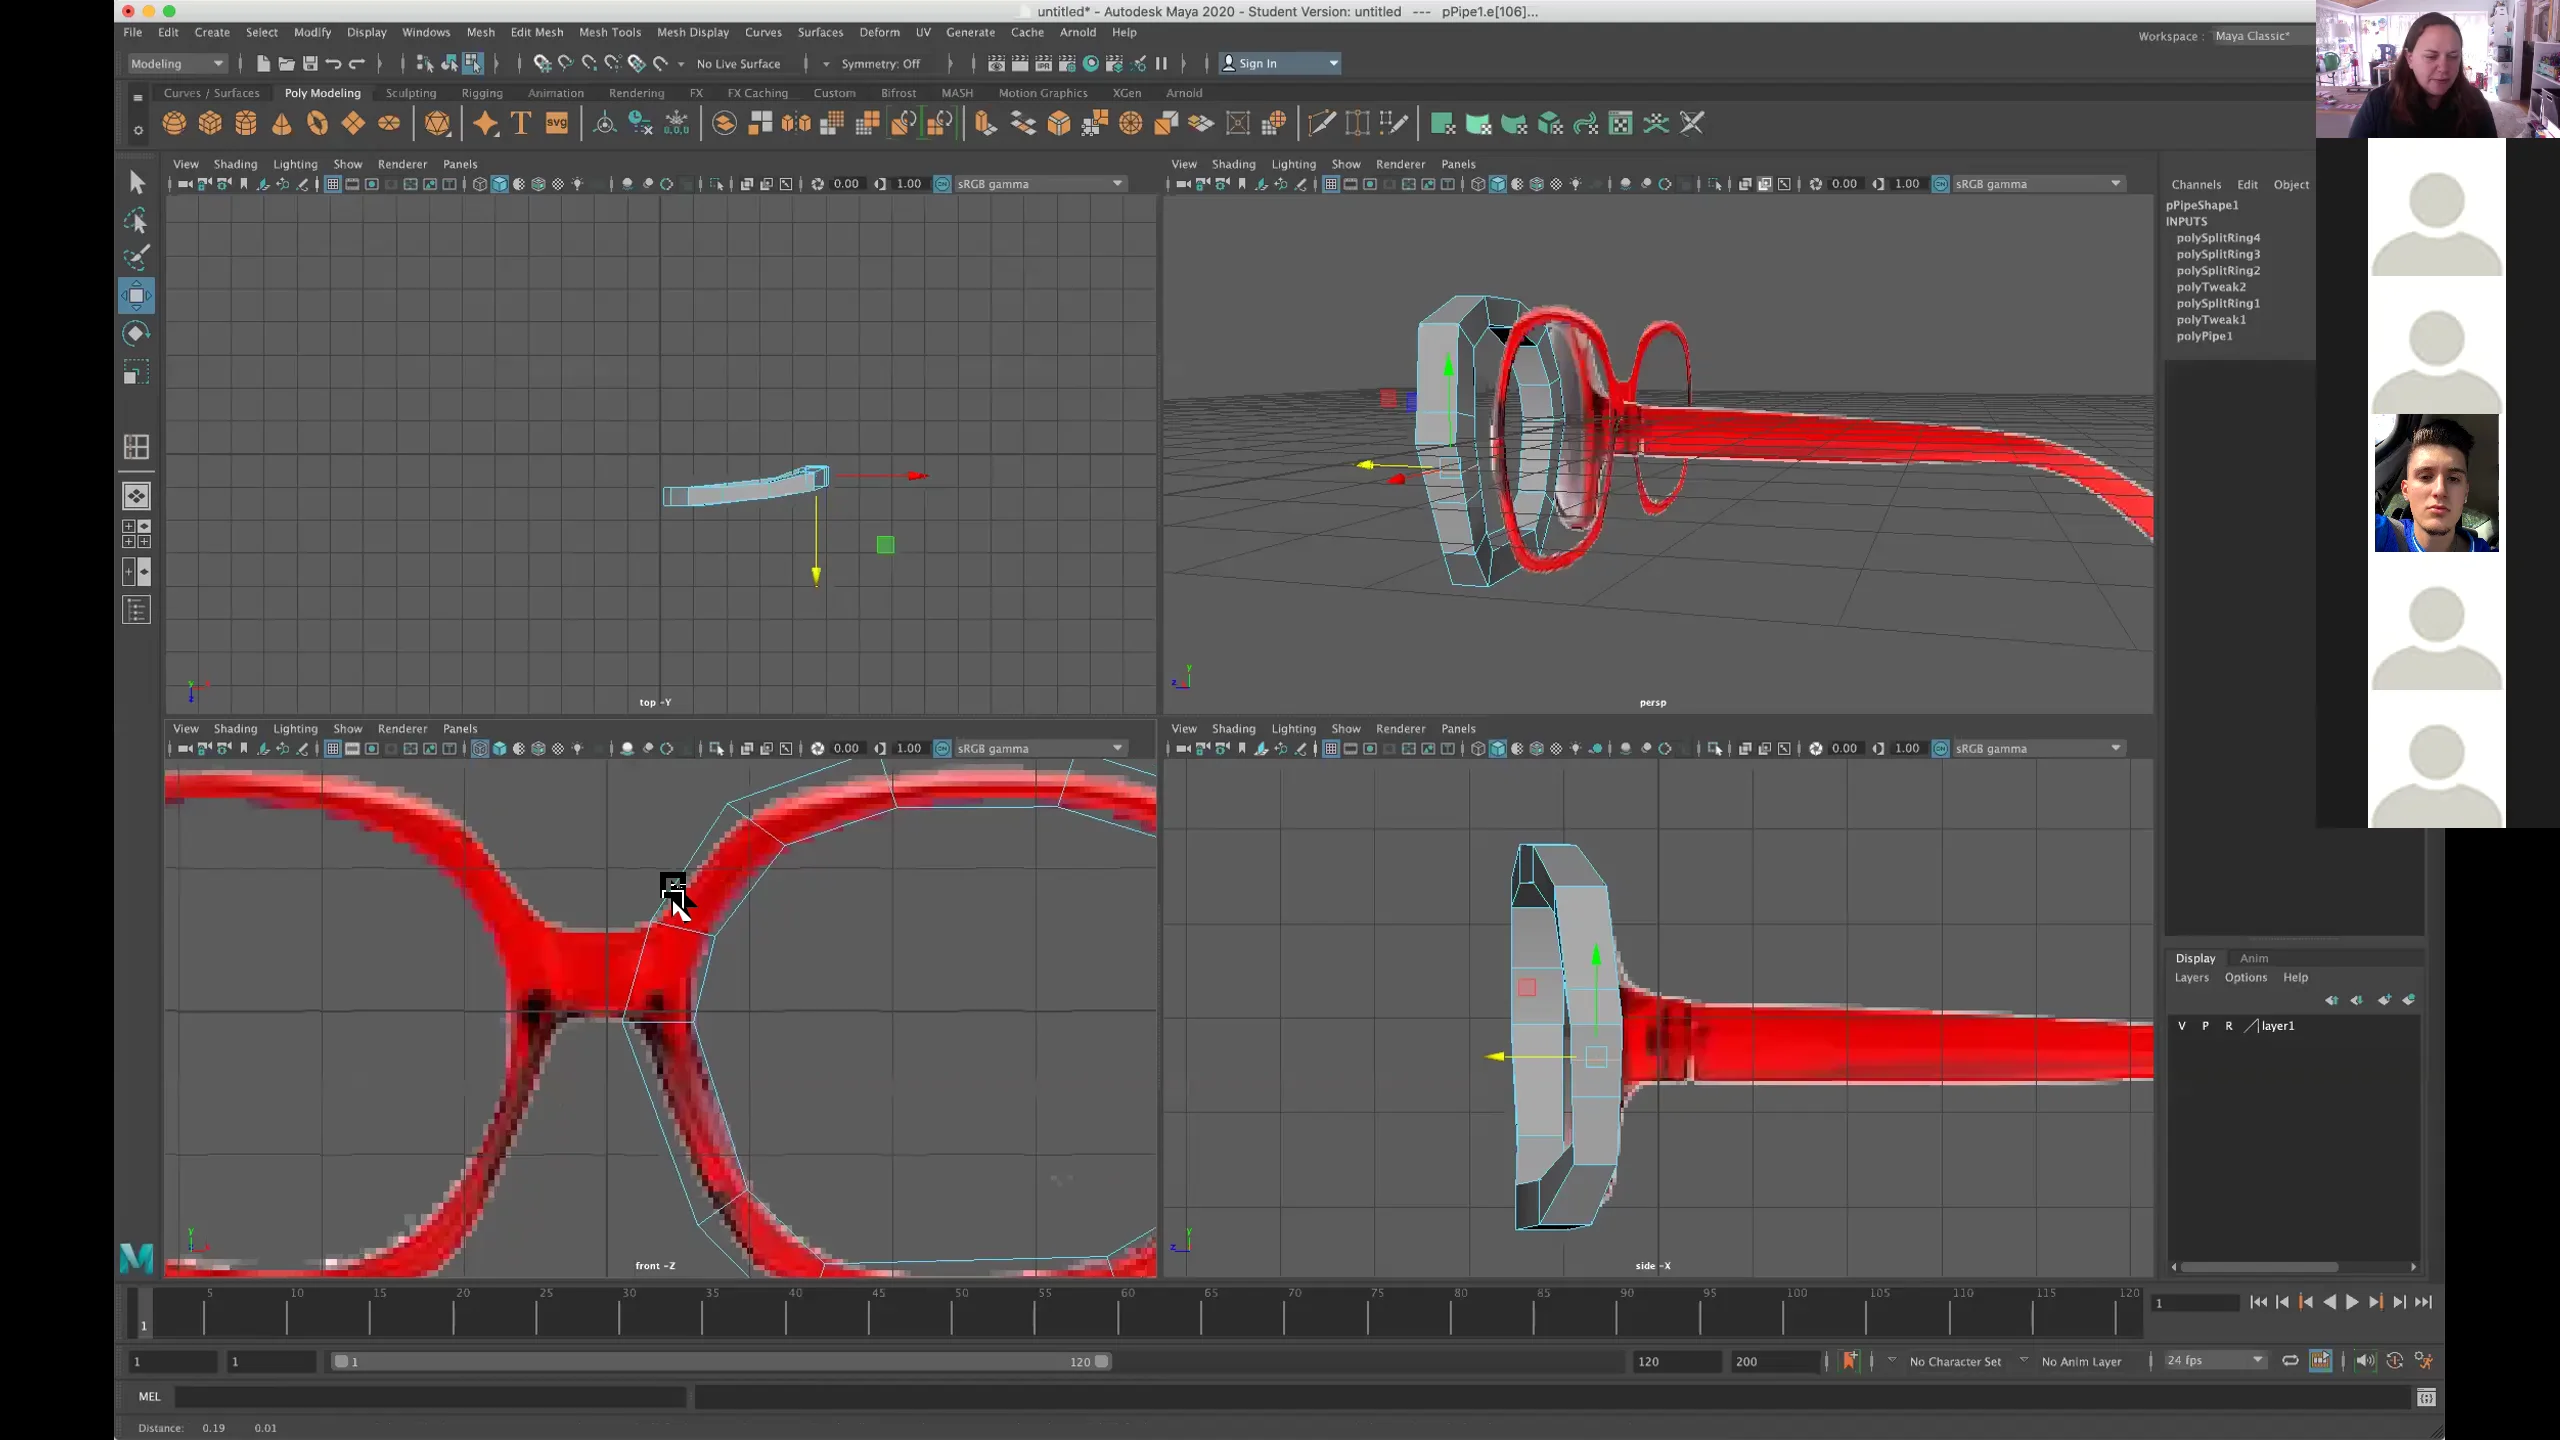Click the SVG import shelf icon

pos(557,123)
